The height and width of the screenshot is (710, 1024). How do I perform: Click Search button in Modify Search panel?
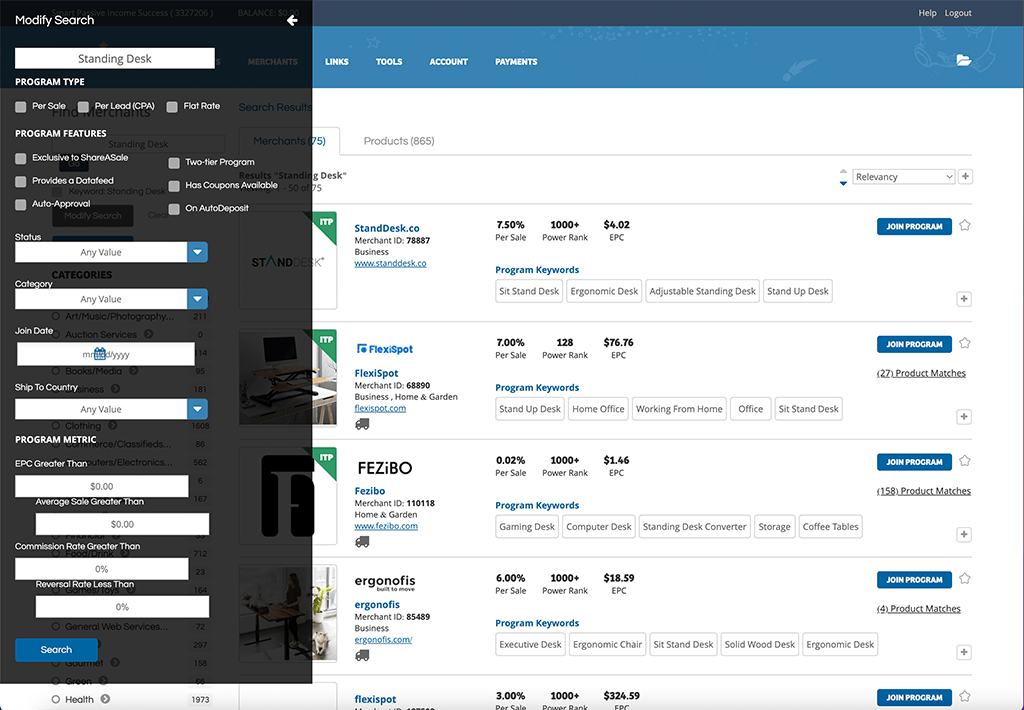click(56, 649)
